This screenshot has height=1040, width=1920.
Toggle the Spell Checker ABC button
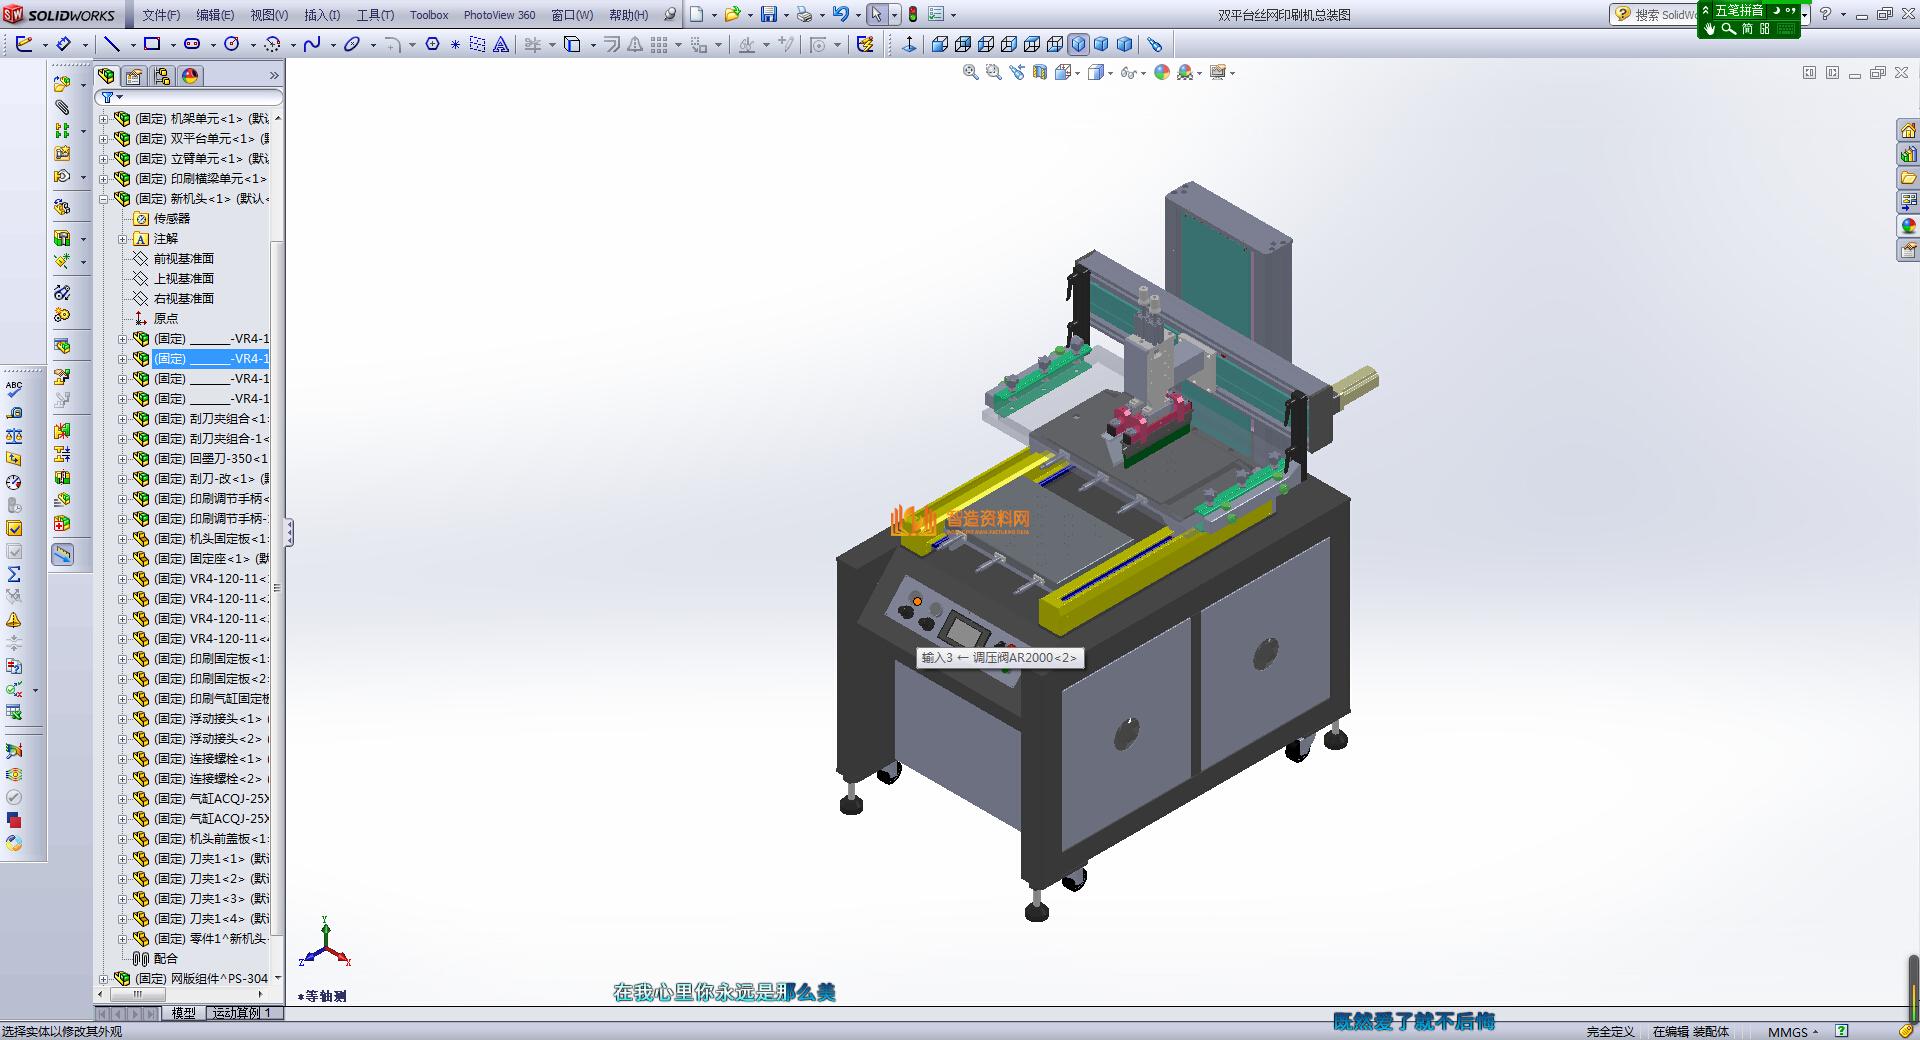pos(14,389)
